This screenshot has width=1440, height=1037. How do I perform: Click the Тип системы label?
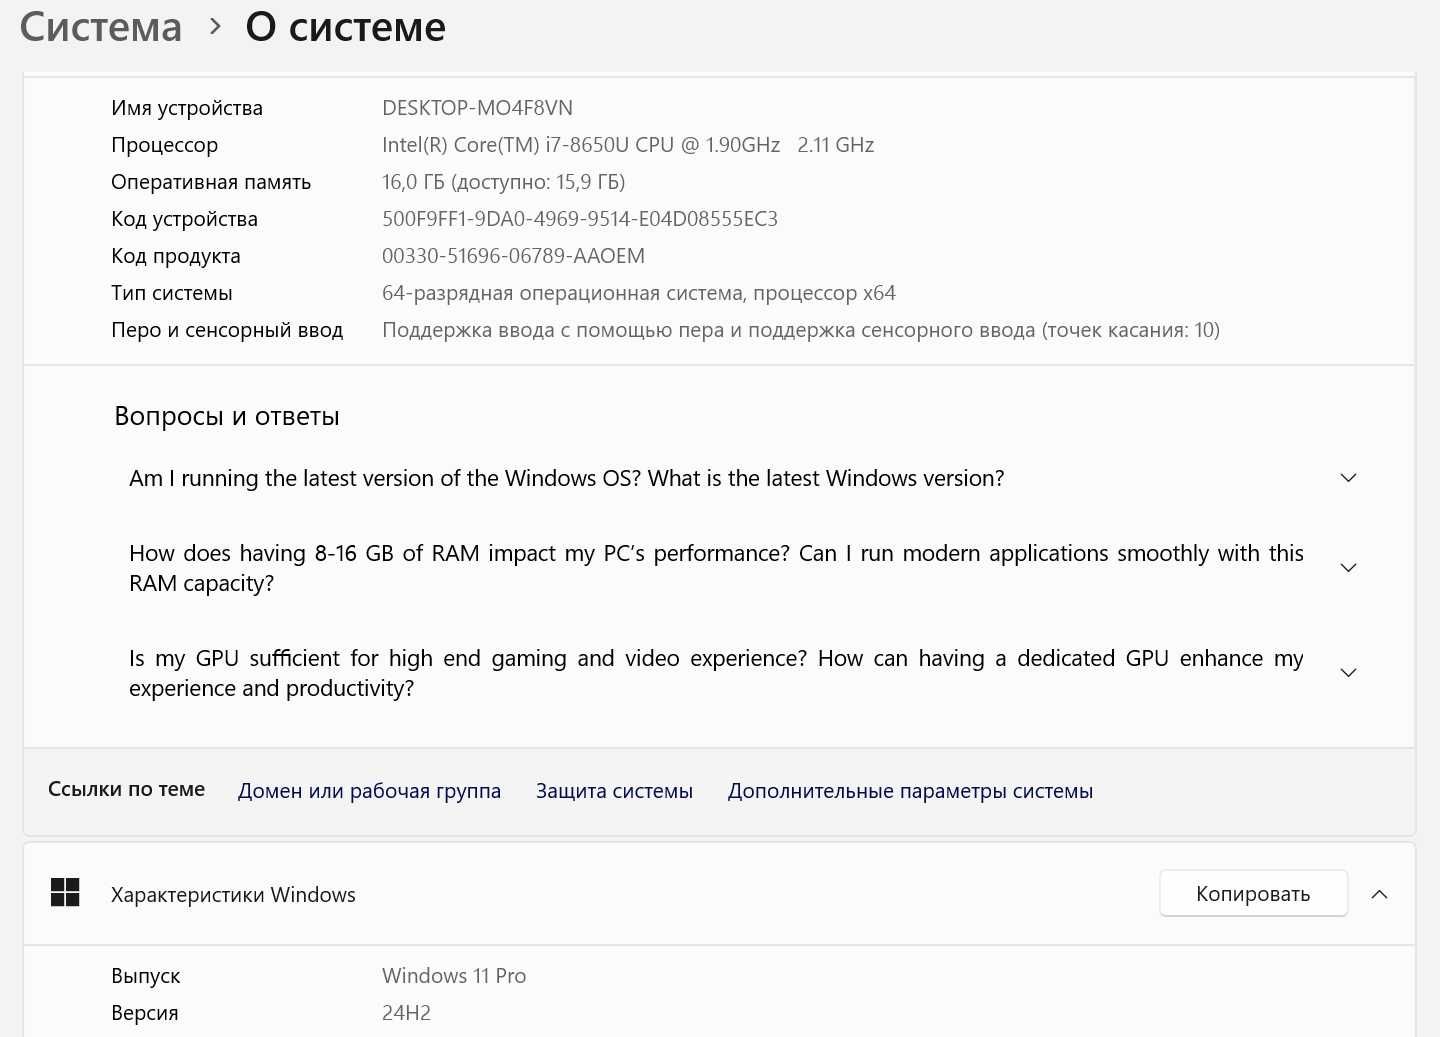point(171,293)
